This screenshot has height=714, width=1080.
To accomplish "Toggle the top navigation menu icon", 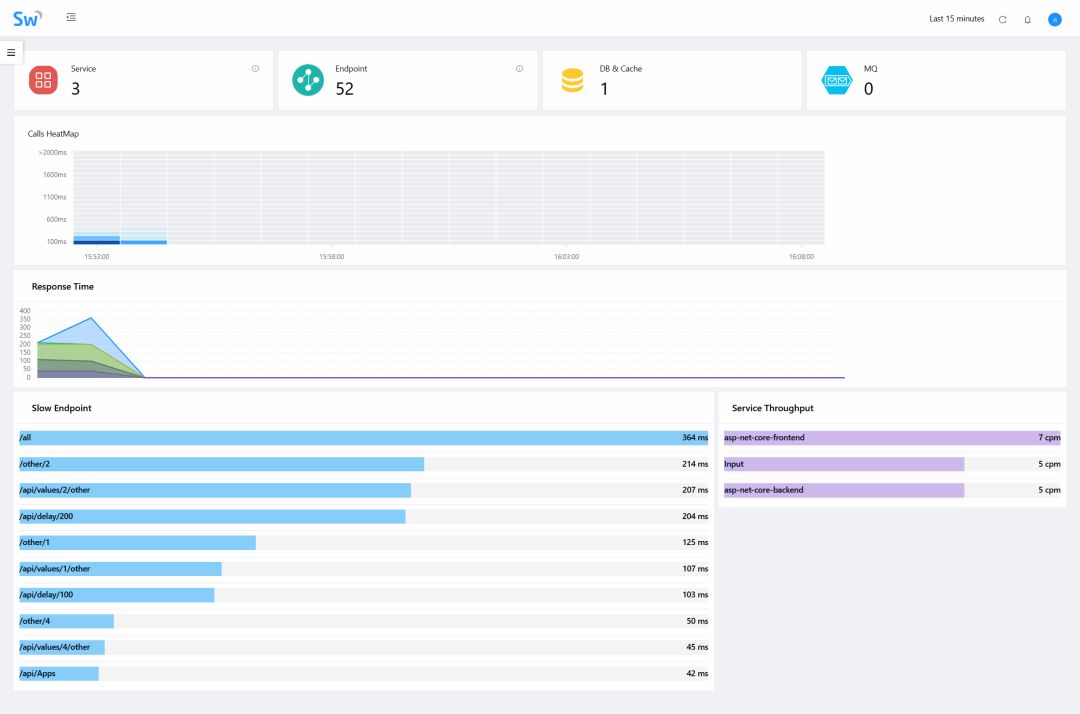I will [71, 18].
